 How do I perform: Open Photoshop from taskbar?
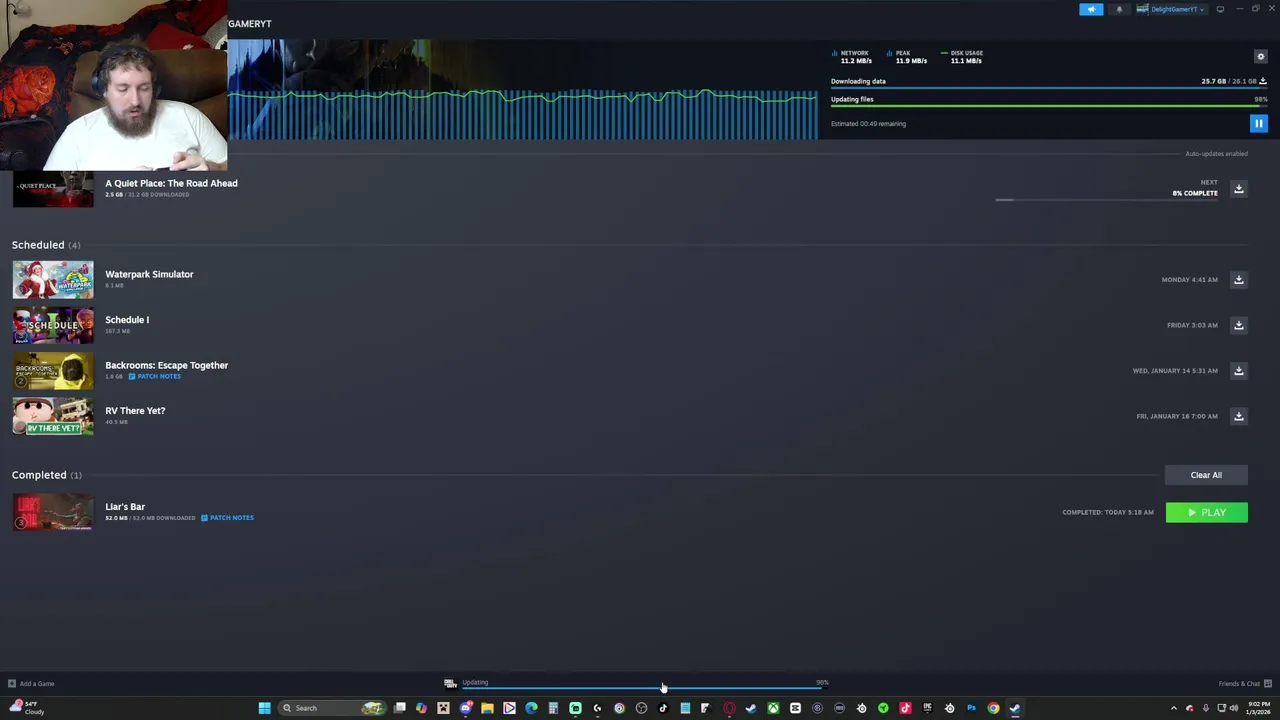971,708
